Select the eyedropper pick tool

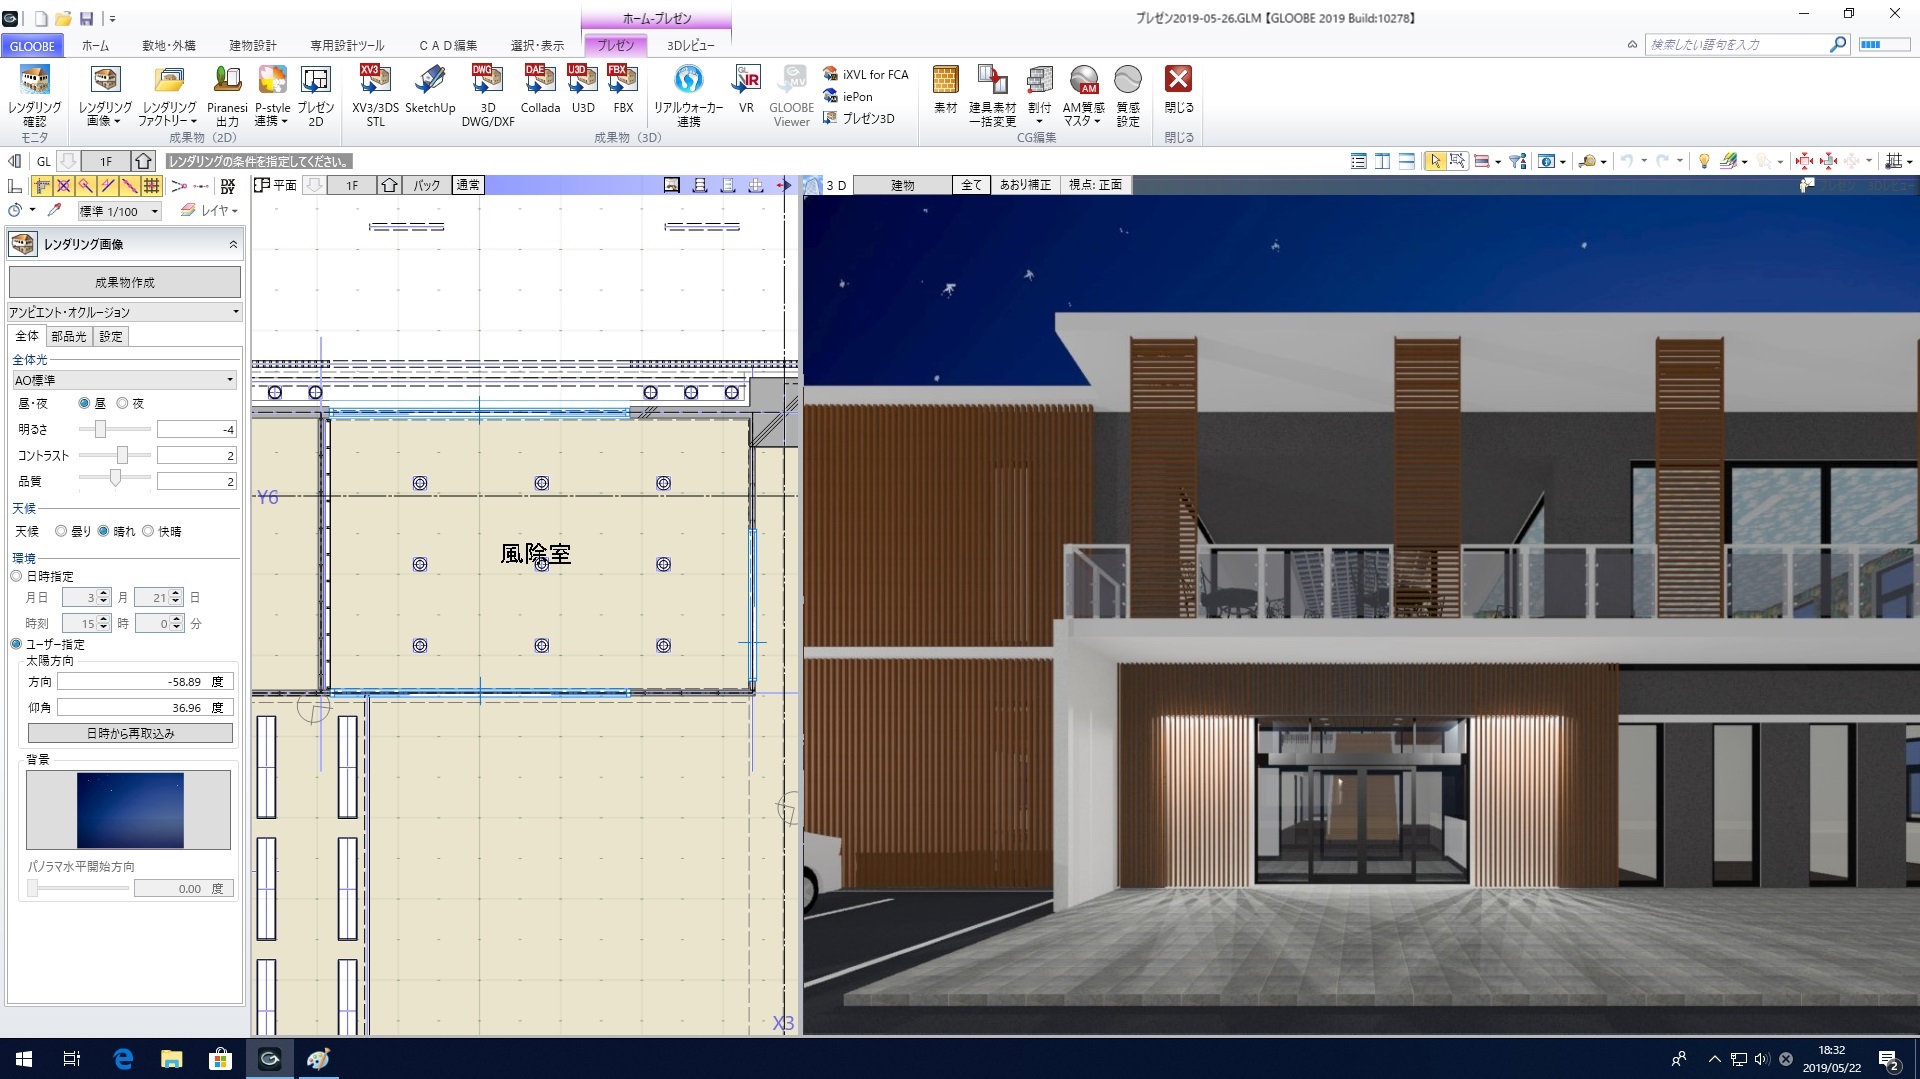(54, 210)
